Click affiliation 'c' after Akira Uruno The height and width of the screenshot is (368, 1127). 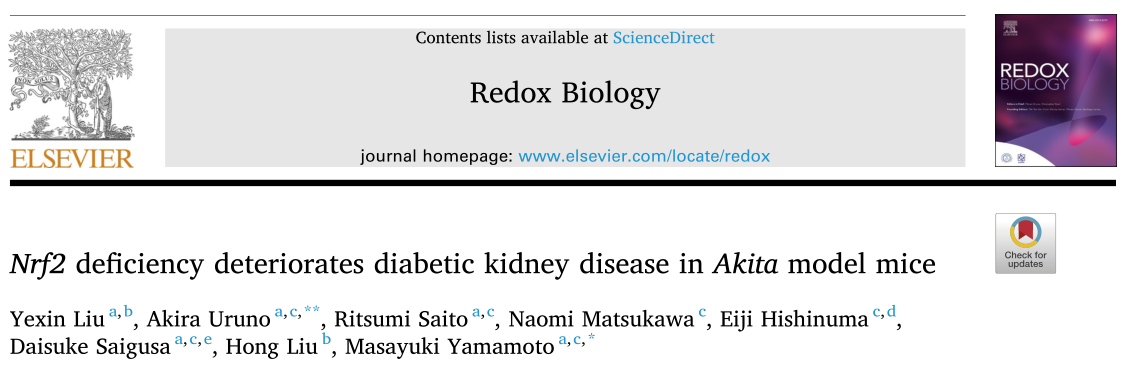point(294,312)
